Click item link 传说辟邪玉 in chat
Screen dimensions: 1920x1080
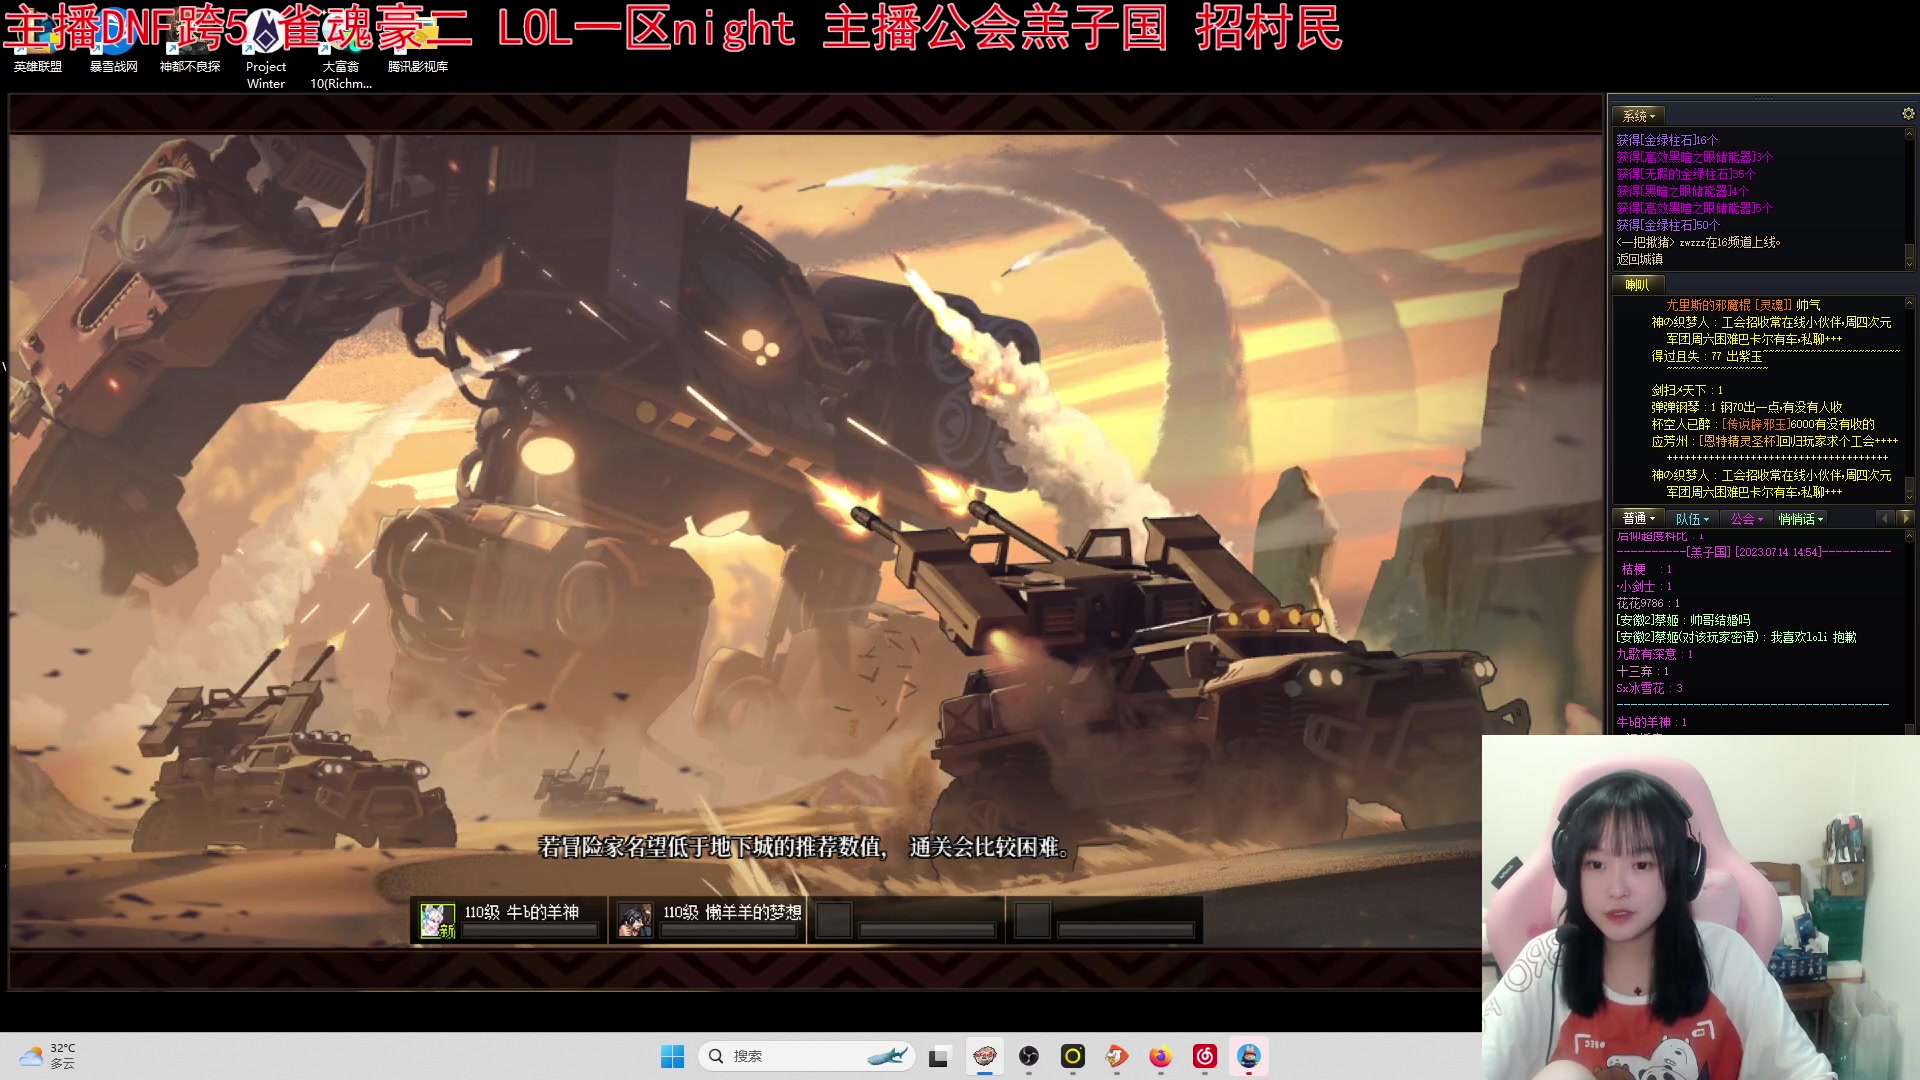click(1755, 424)
